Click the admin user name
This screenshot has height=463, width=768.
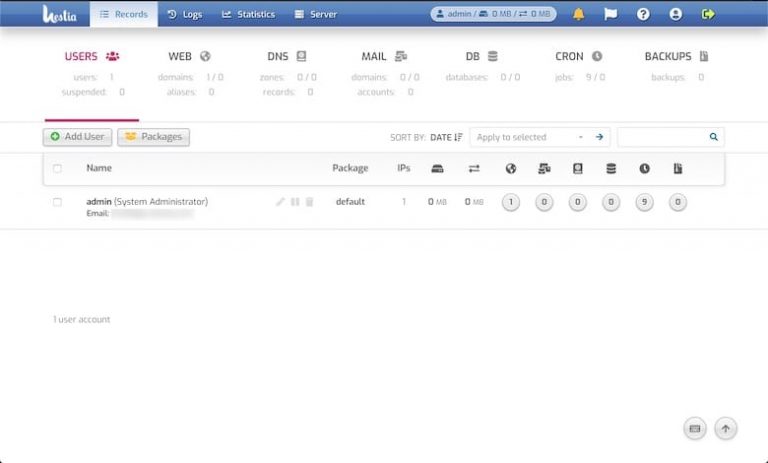98,201
